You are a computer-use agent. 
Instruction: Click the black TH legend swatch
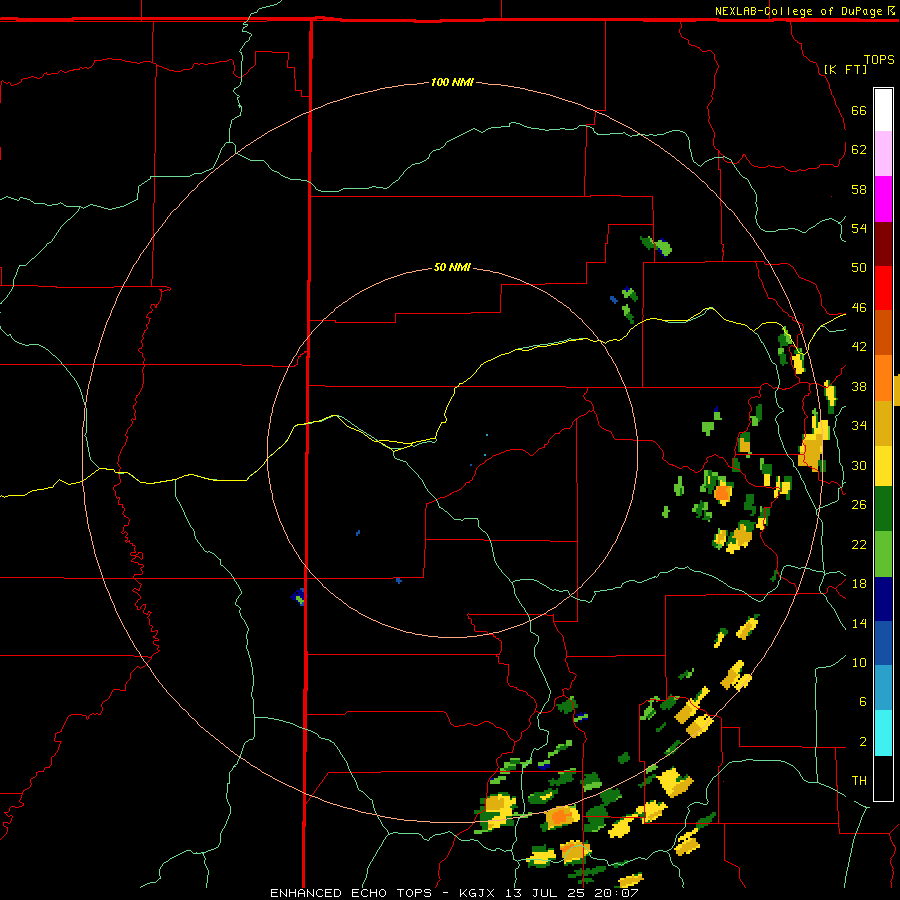point(883,778)
